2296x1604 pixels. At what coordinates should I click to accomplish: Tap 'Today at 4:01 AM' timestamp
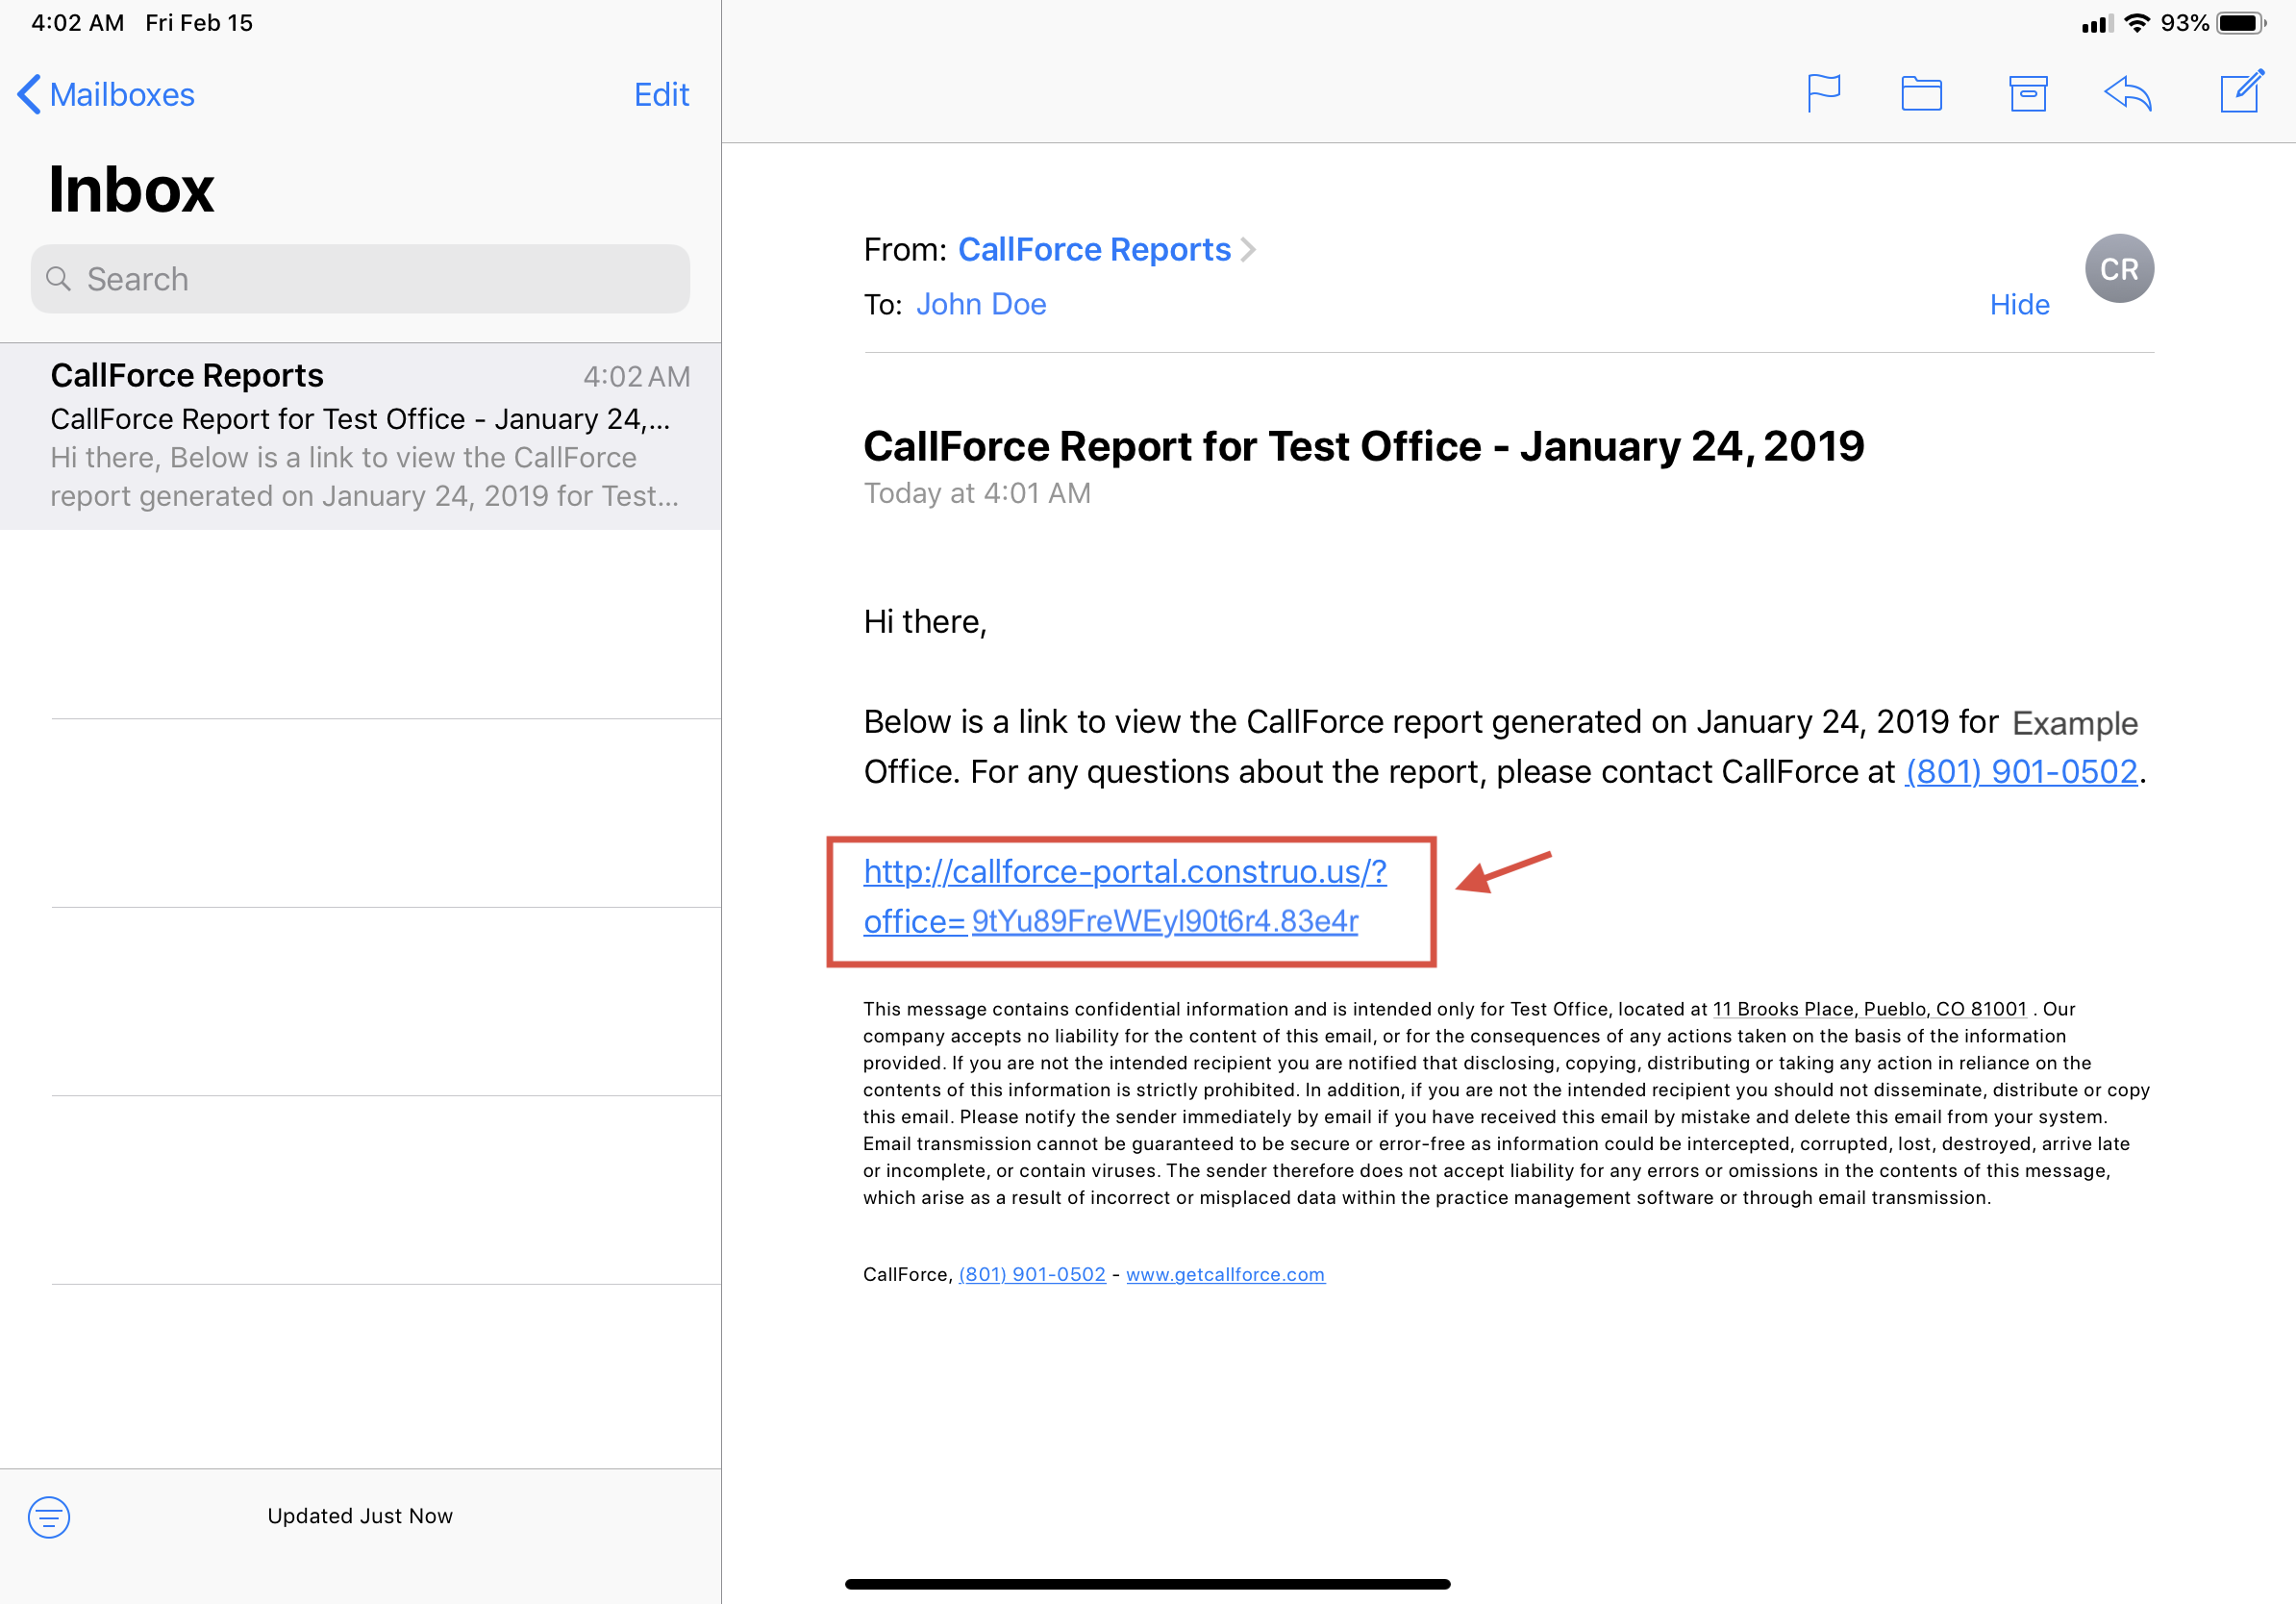[977, 493]
